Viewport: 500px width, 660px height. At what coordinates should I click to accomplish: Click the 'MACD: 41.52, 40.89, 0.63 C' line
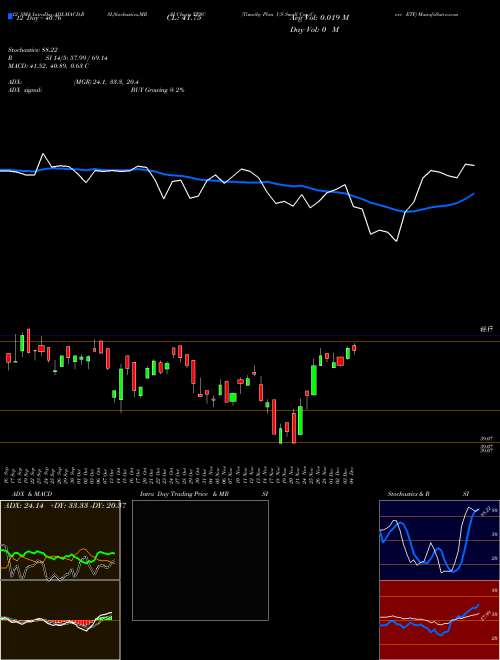tap(48, 66)
